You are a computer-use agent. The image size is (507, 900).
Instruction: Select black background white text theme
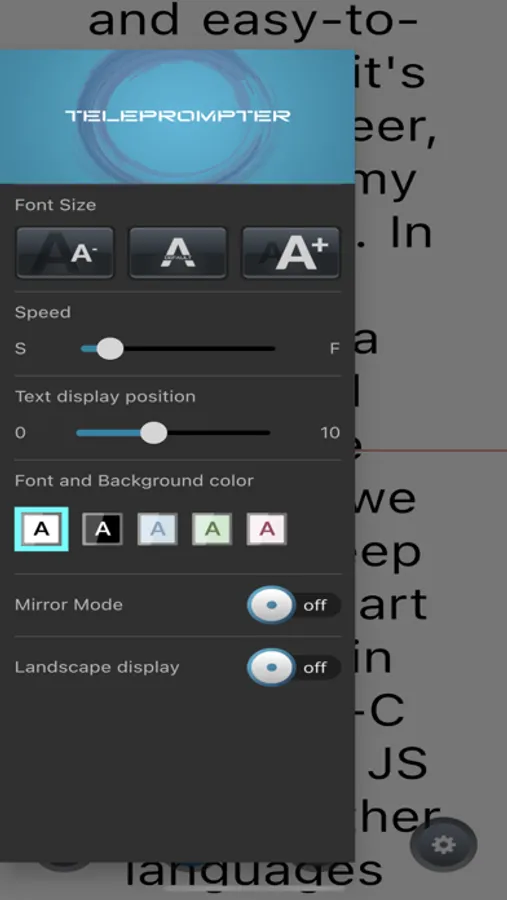coord(102,529)
